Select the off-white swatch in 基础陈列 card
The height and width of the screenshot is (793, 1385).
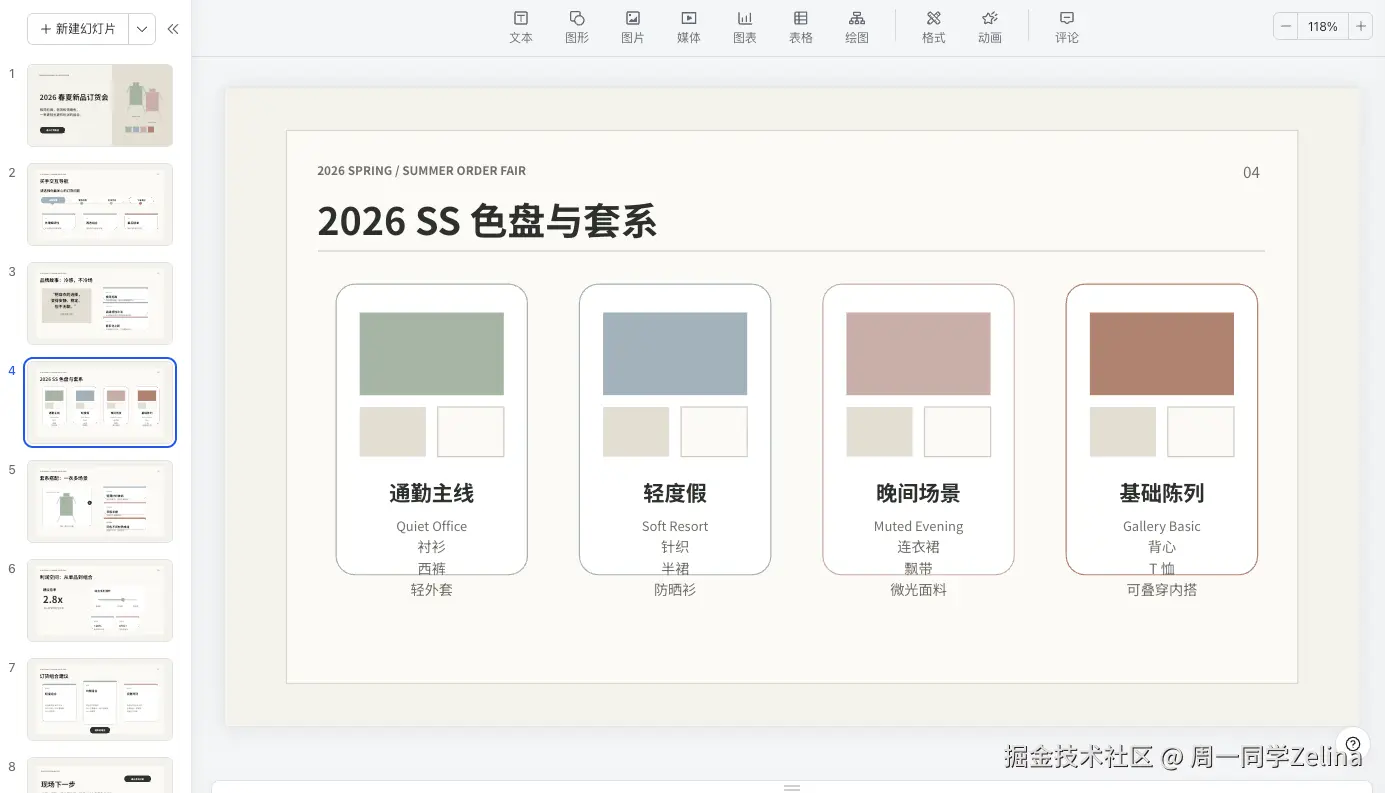coord(1201,432)
